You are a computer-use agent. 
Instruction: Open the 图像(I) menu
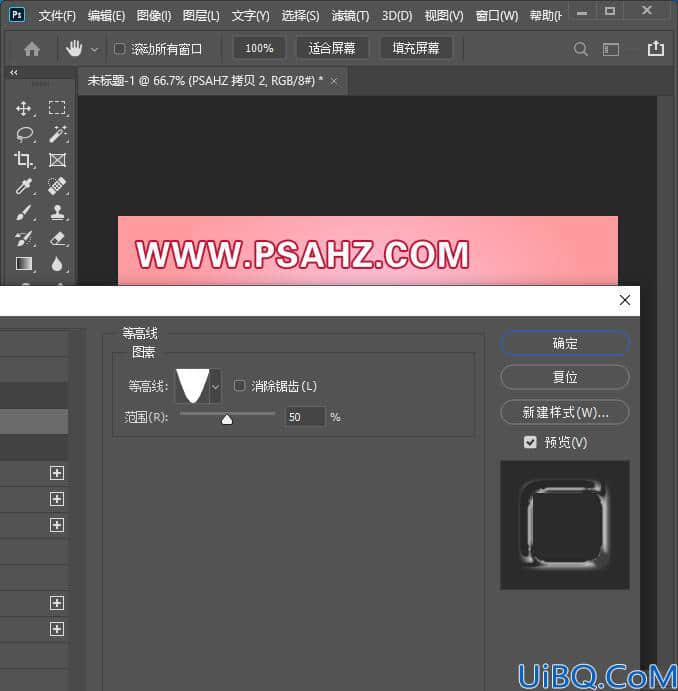pos(154,16)
